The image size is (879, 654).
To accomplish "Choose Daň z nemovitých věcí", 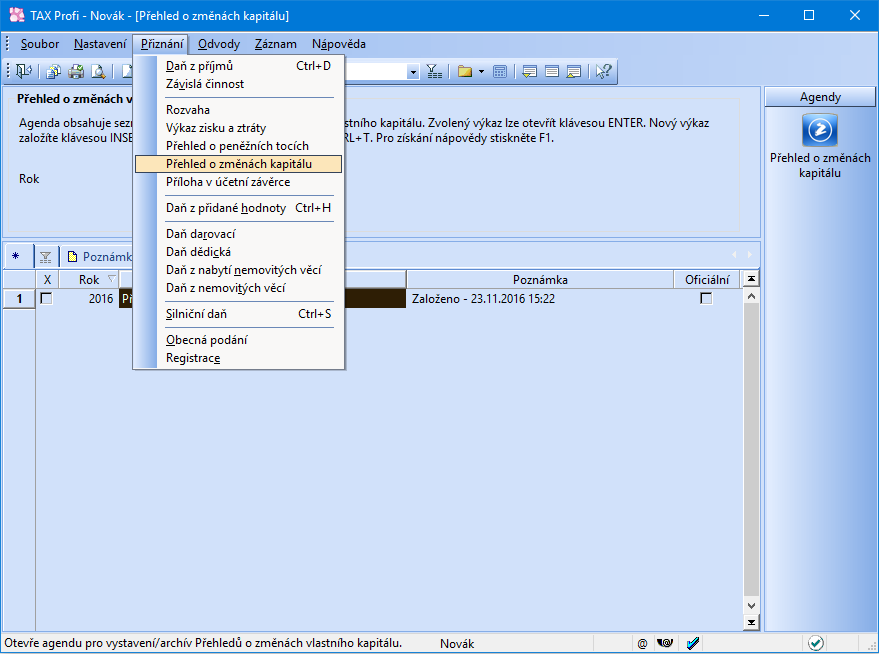I will pyautogui.click(x=239, y=287).
